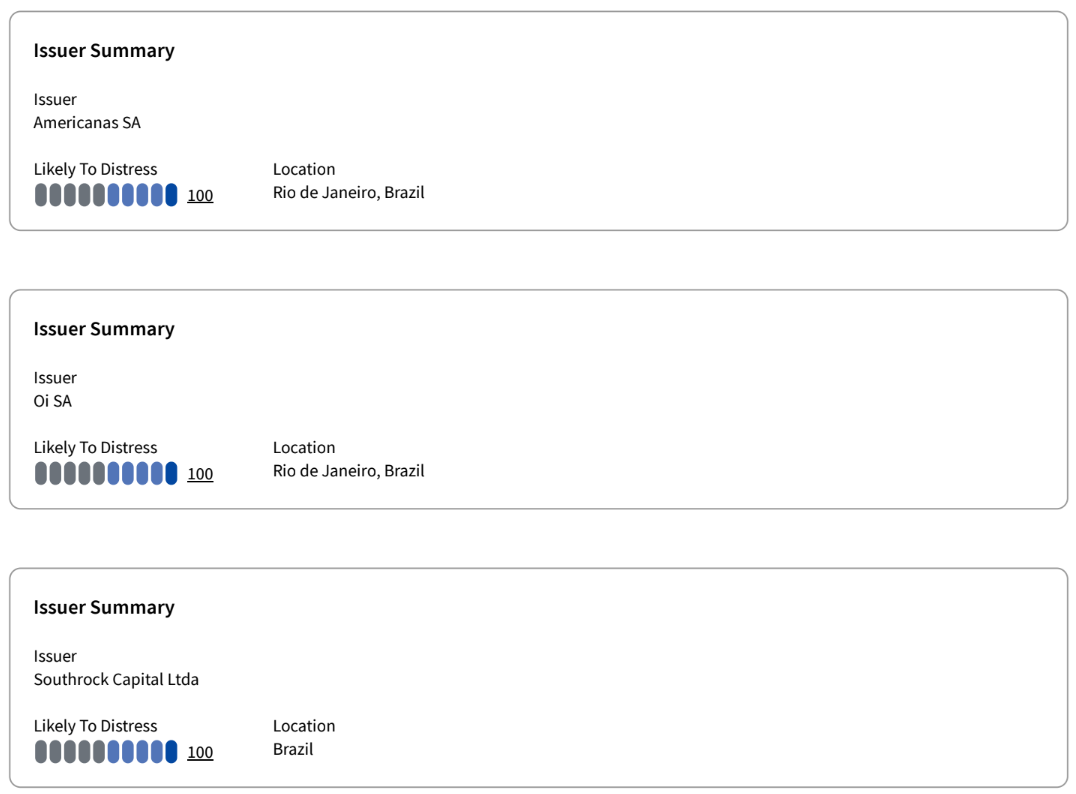Image resolution: width=1076 pixels, height=794 pixels.
Task: Click the Issuer Summary heading above Americanas SA
Action: (104, 51)
